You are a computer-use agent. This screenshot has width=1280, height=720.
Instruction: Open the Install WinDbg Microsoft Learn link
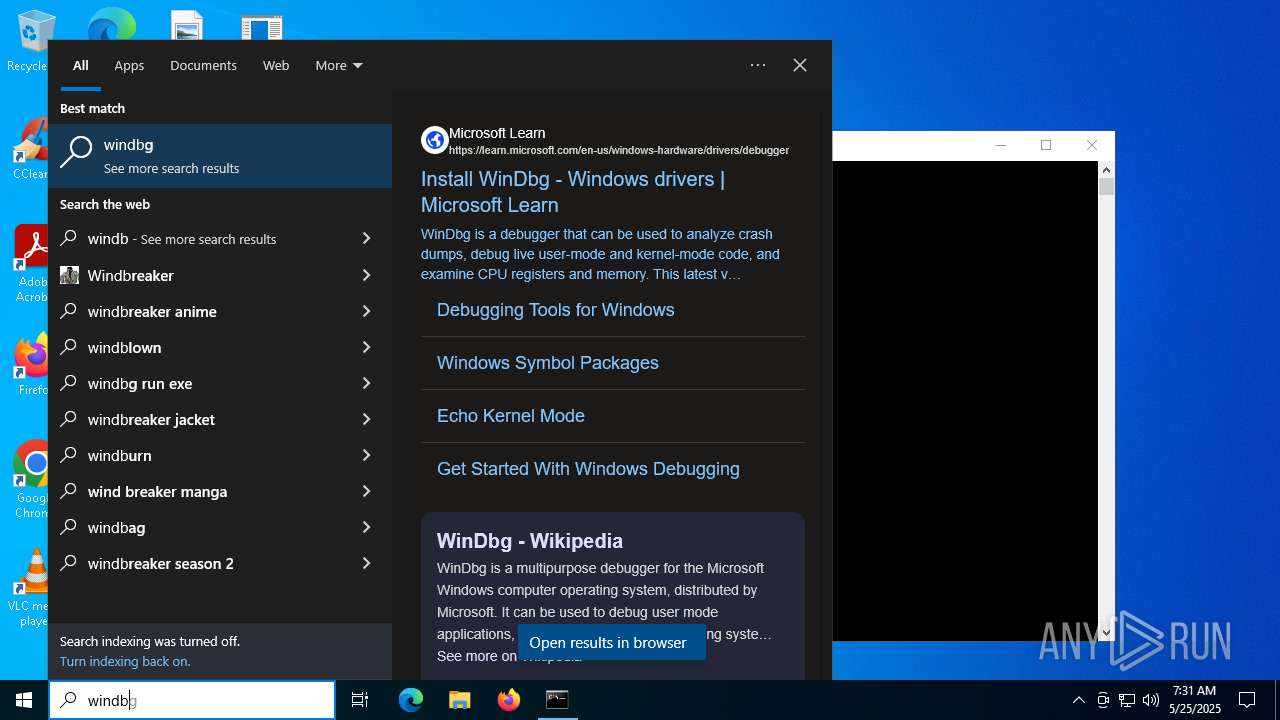pyautogui.click(x=573, y=192)
